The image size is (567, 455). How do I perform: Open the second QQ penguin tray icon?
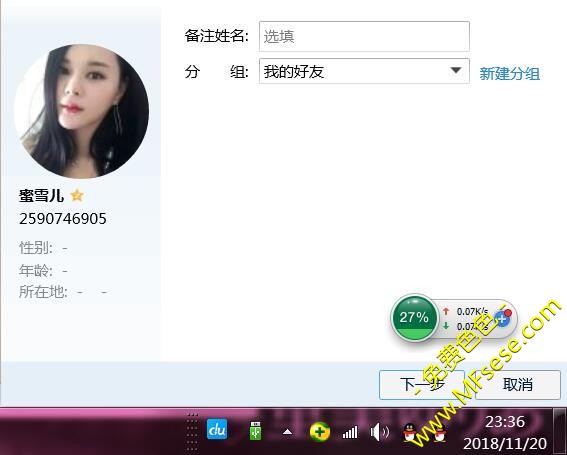click(x=438, y=432)
